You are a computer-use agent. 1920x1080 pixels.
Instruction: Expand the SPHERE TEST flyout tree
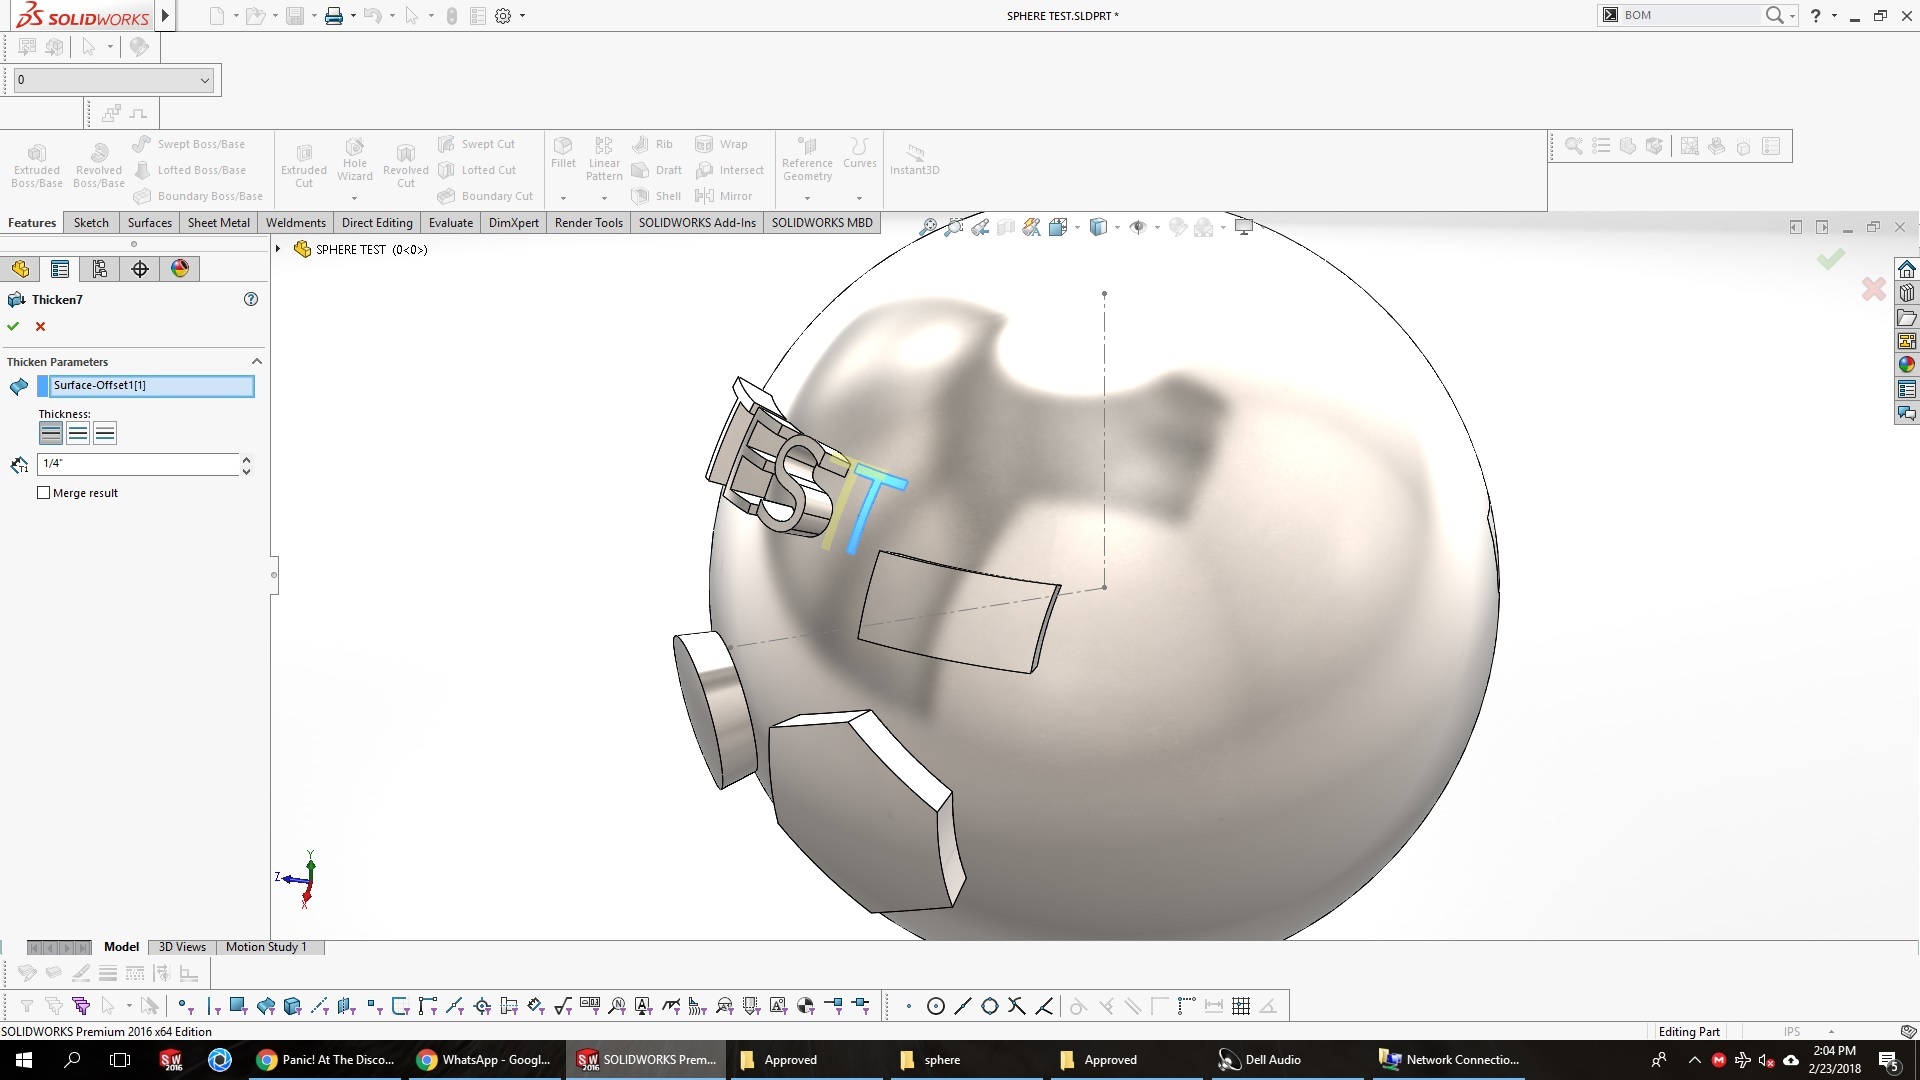pyautogui.click(x=279, y=249)
